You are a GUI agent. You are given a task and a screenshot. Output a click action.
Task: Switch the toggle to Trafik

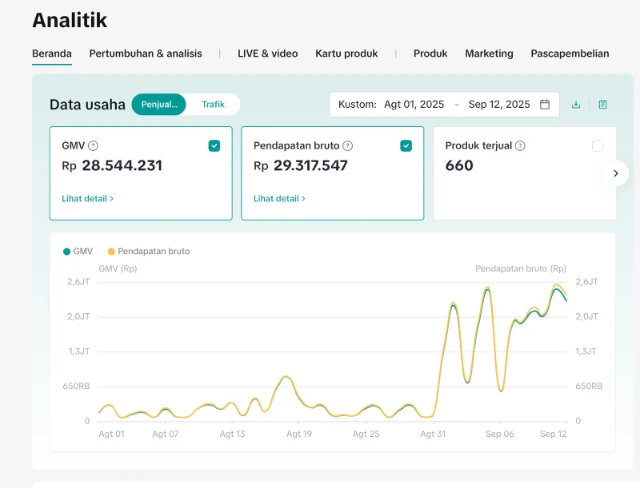[x=213, y=104]
